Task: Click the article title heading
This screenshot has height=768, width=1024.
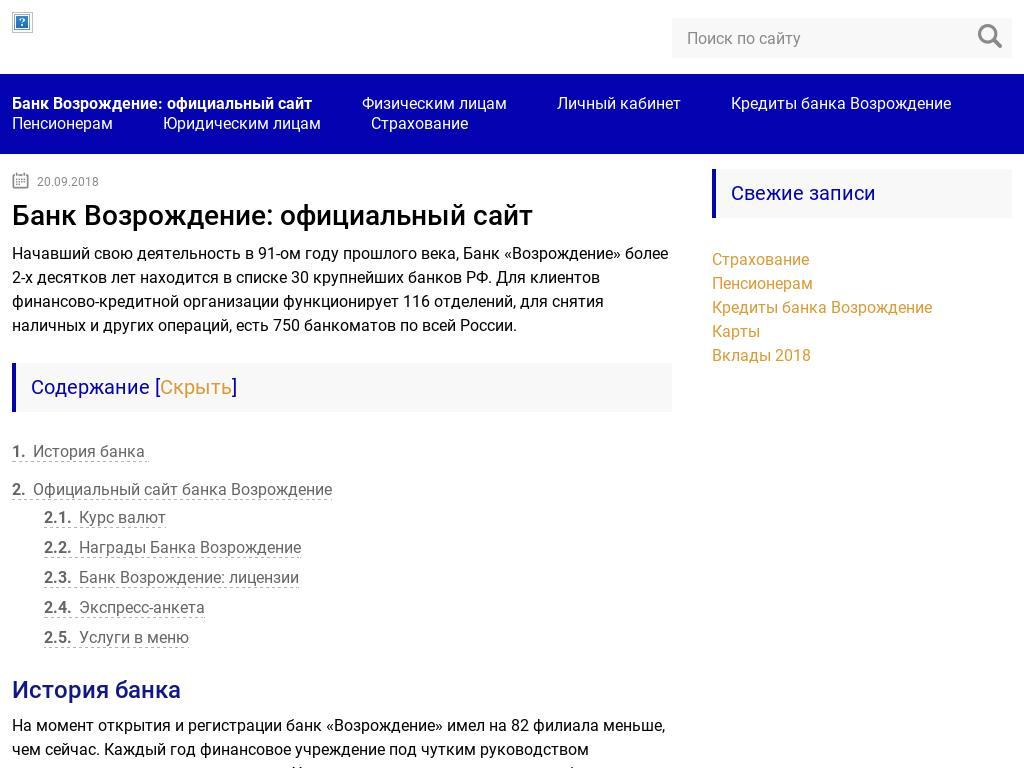Action: click(x=272, y=216)
